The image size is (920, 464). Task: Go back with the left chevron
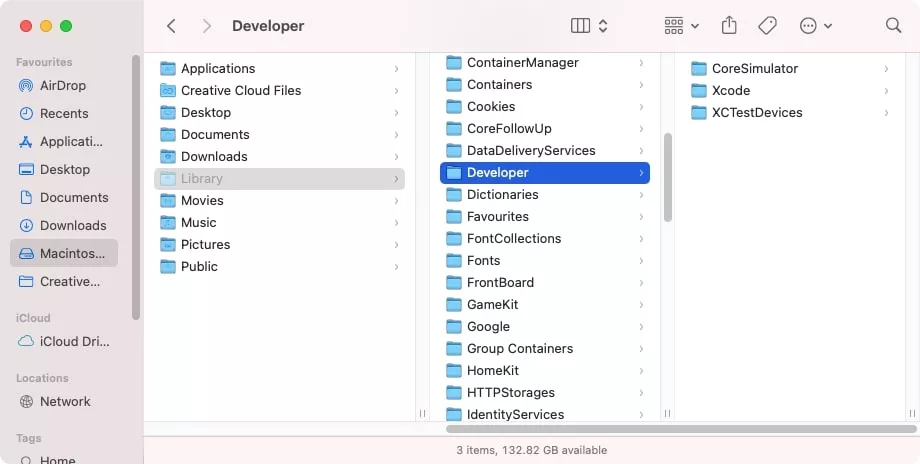point(171,26)
